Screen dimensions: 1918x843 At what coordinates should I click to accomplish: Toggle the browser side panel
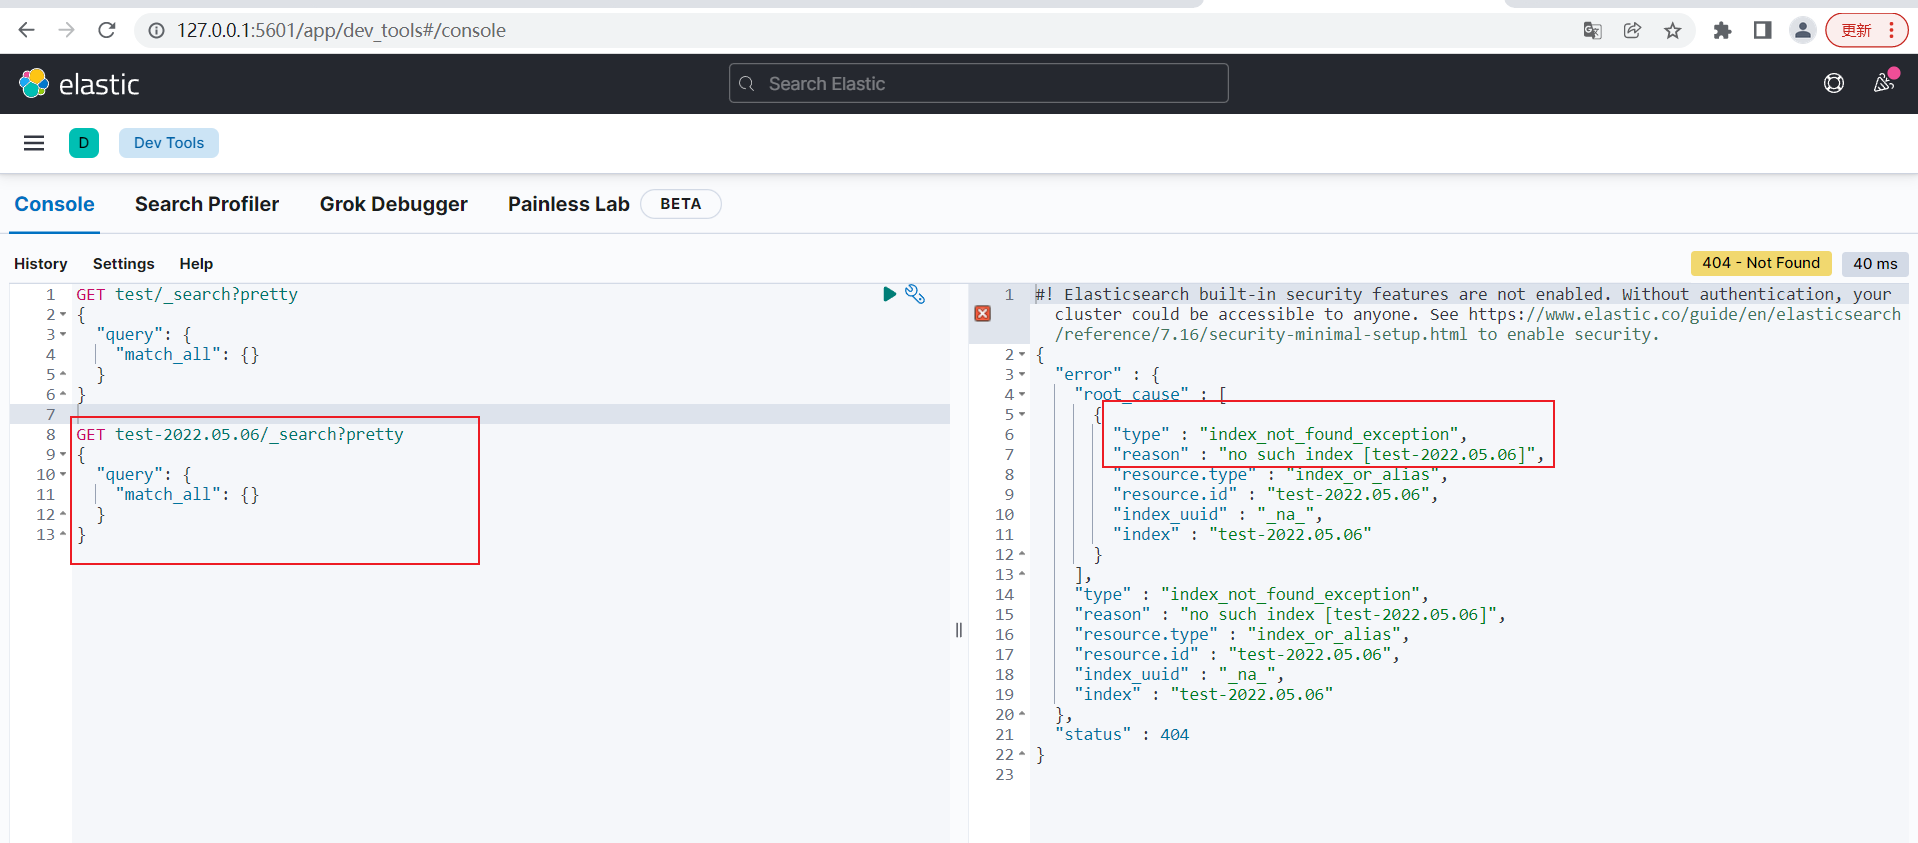click(1763, 31)
